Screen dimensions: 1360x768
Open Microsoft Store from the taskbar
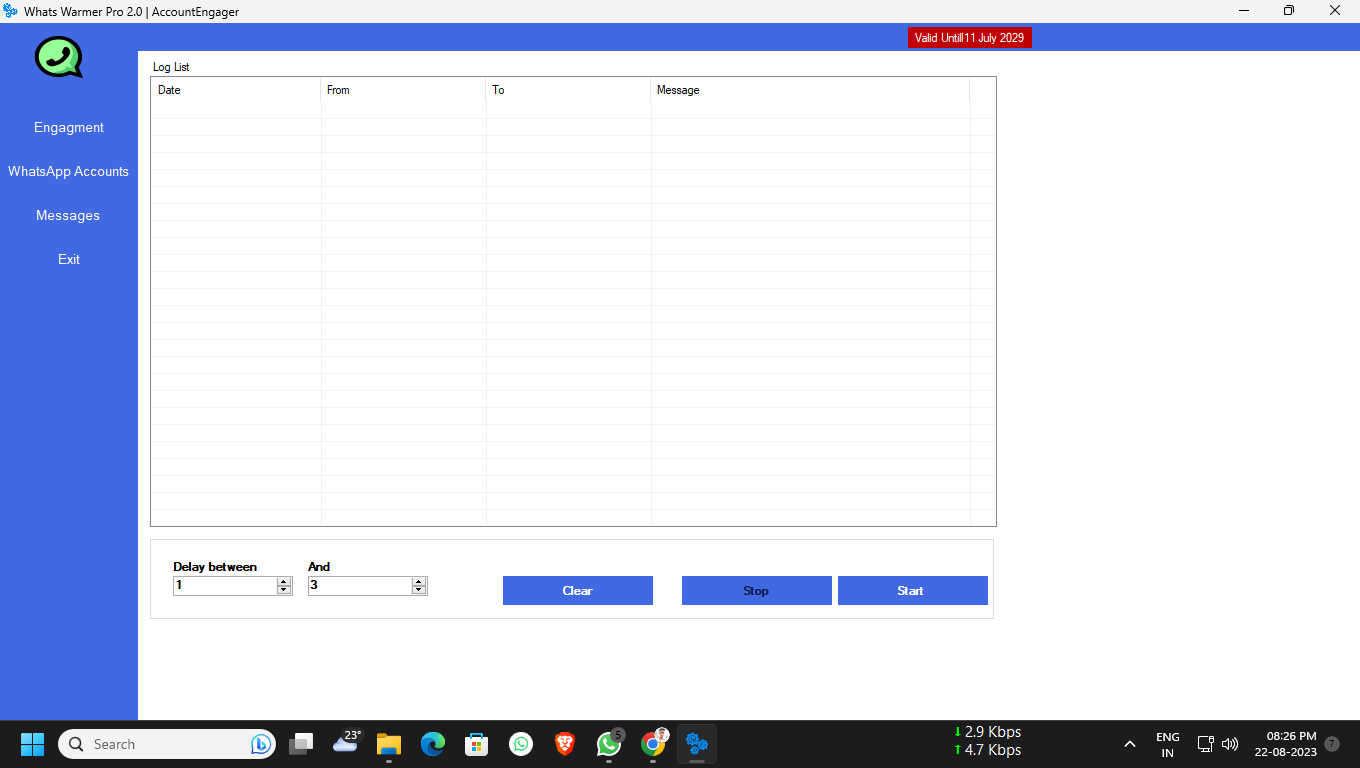click(477, 744)
